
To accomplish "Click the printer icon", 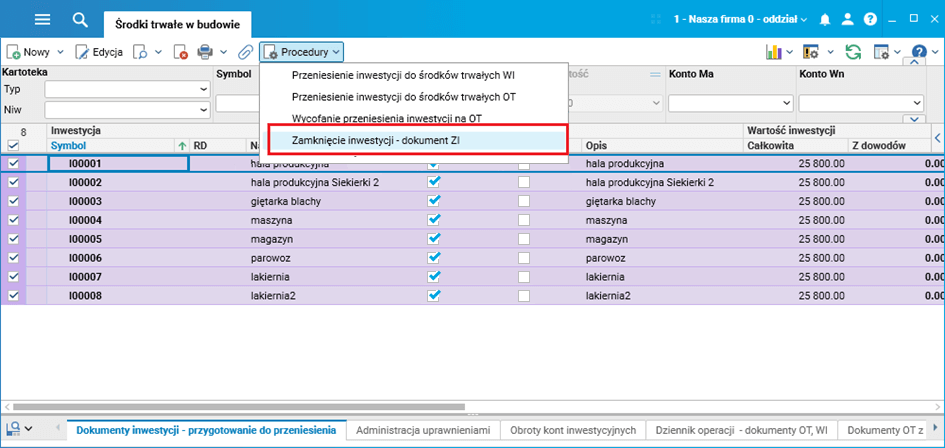I will (x=206, y=52).
